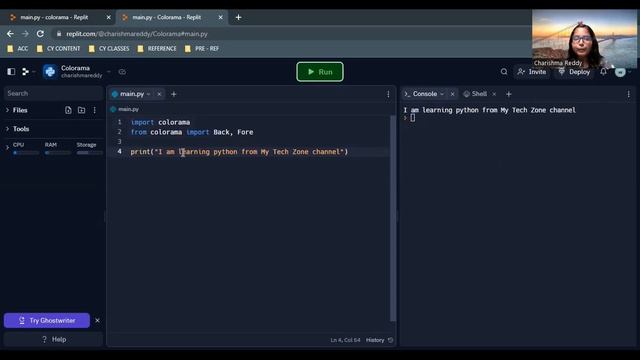Expand the CPU RAM Storage resources

click(7, 148)
